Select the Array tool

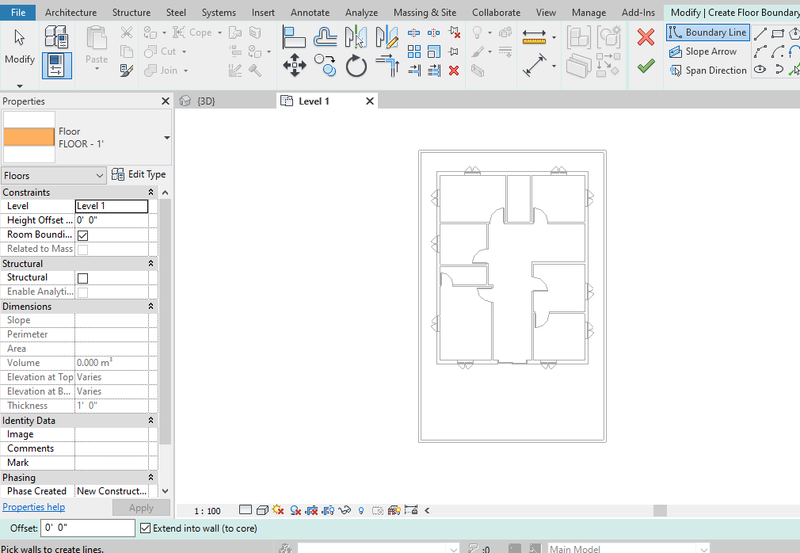[414, 52]
